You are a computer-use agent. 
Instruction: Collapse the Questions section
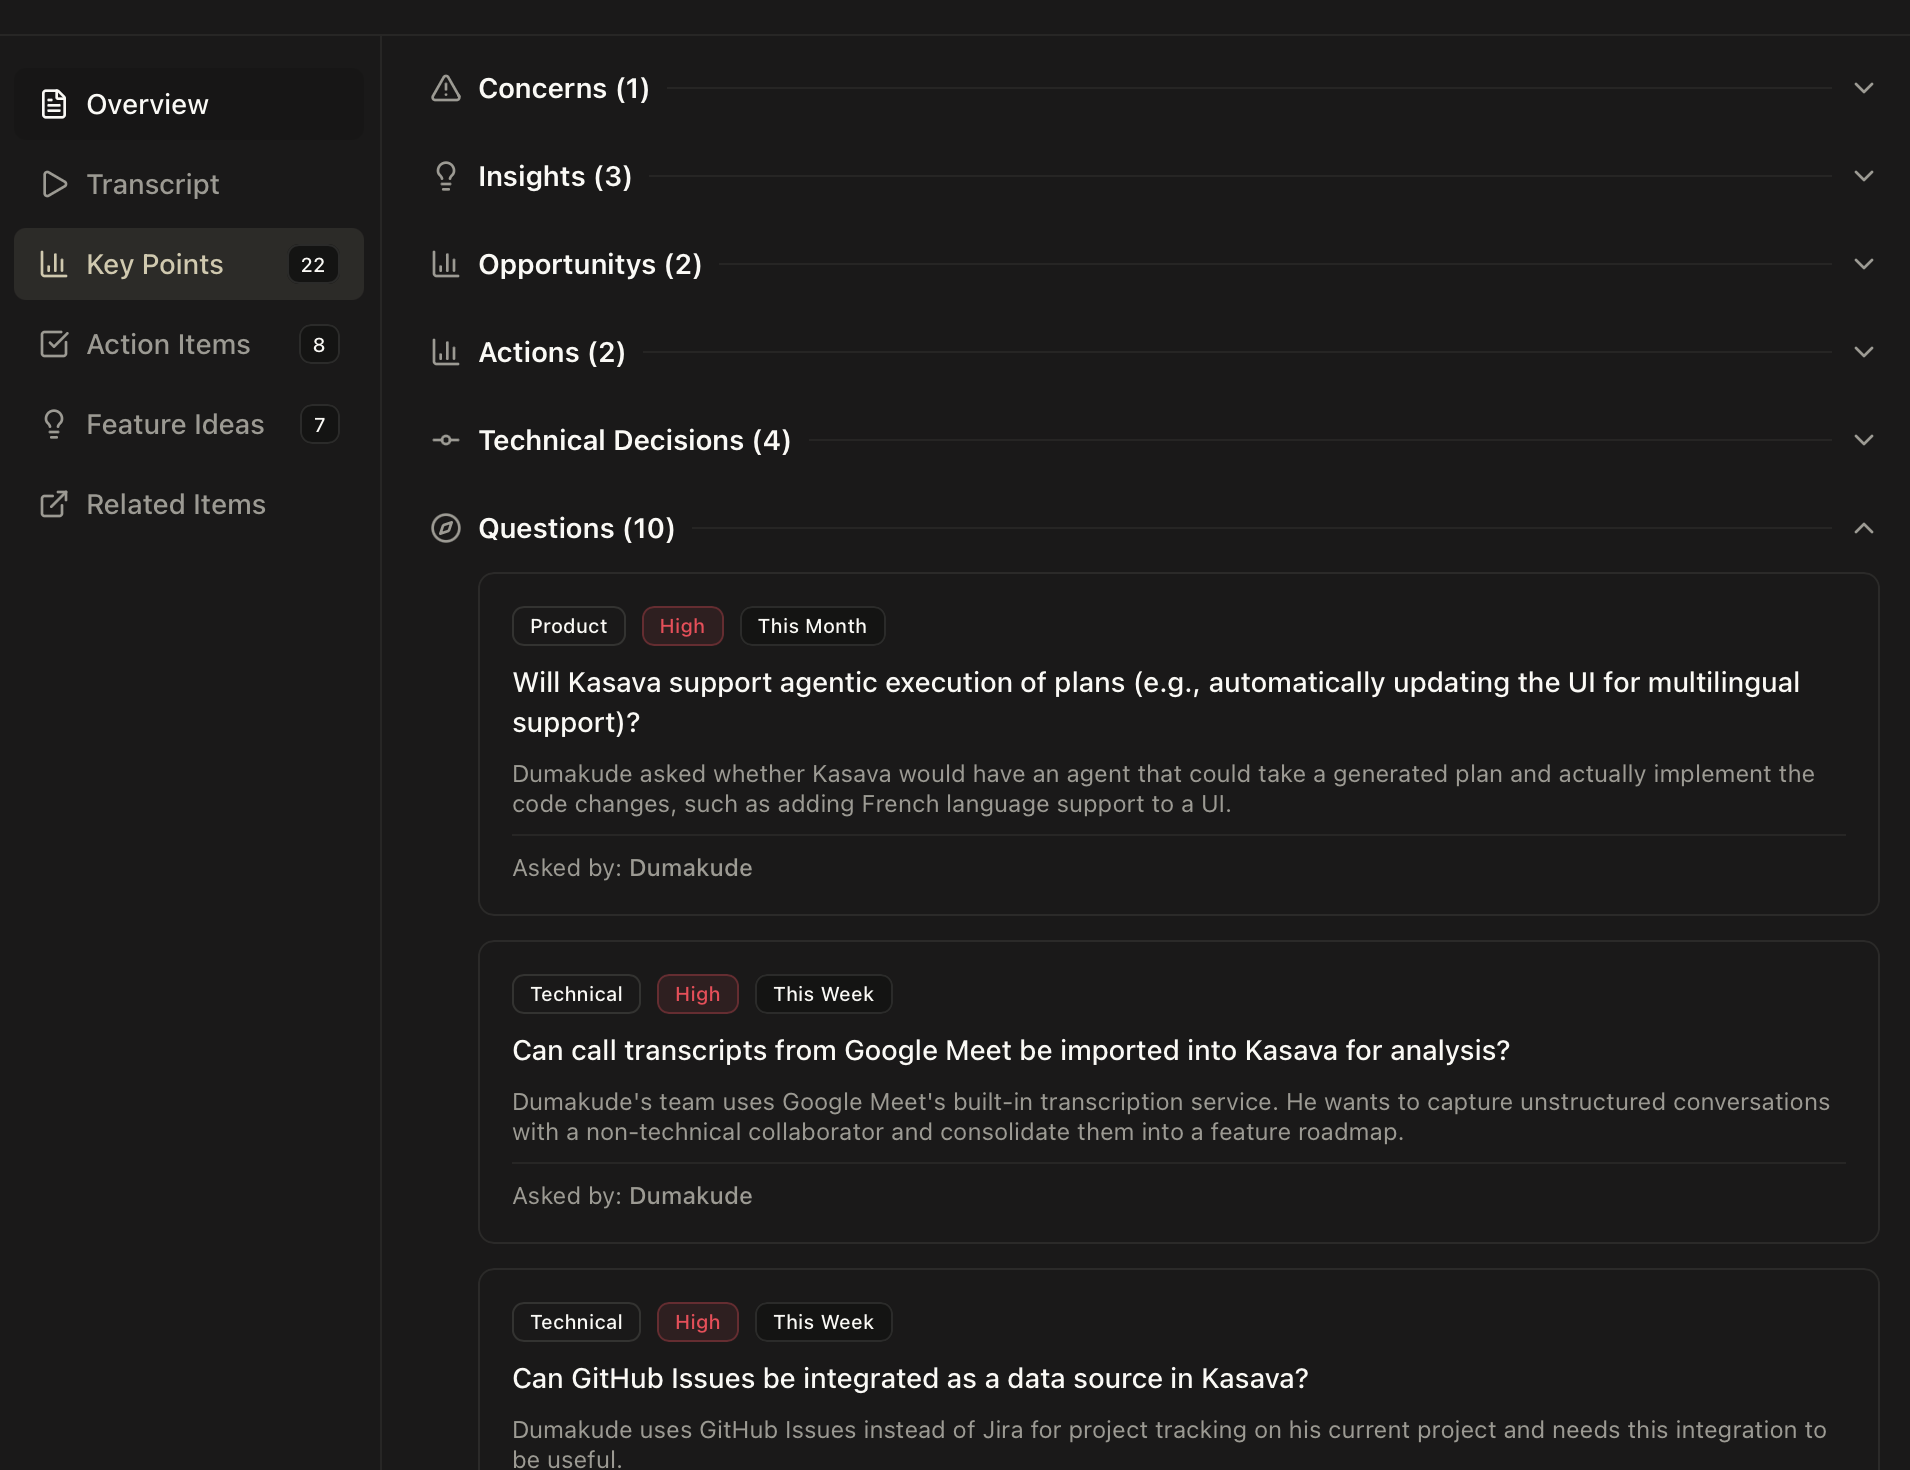click(x=1864, y=528)
